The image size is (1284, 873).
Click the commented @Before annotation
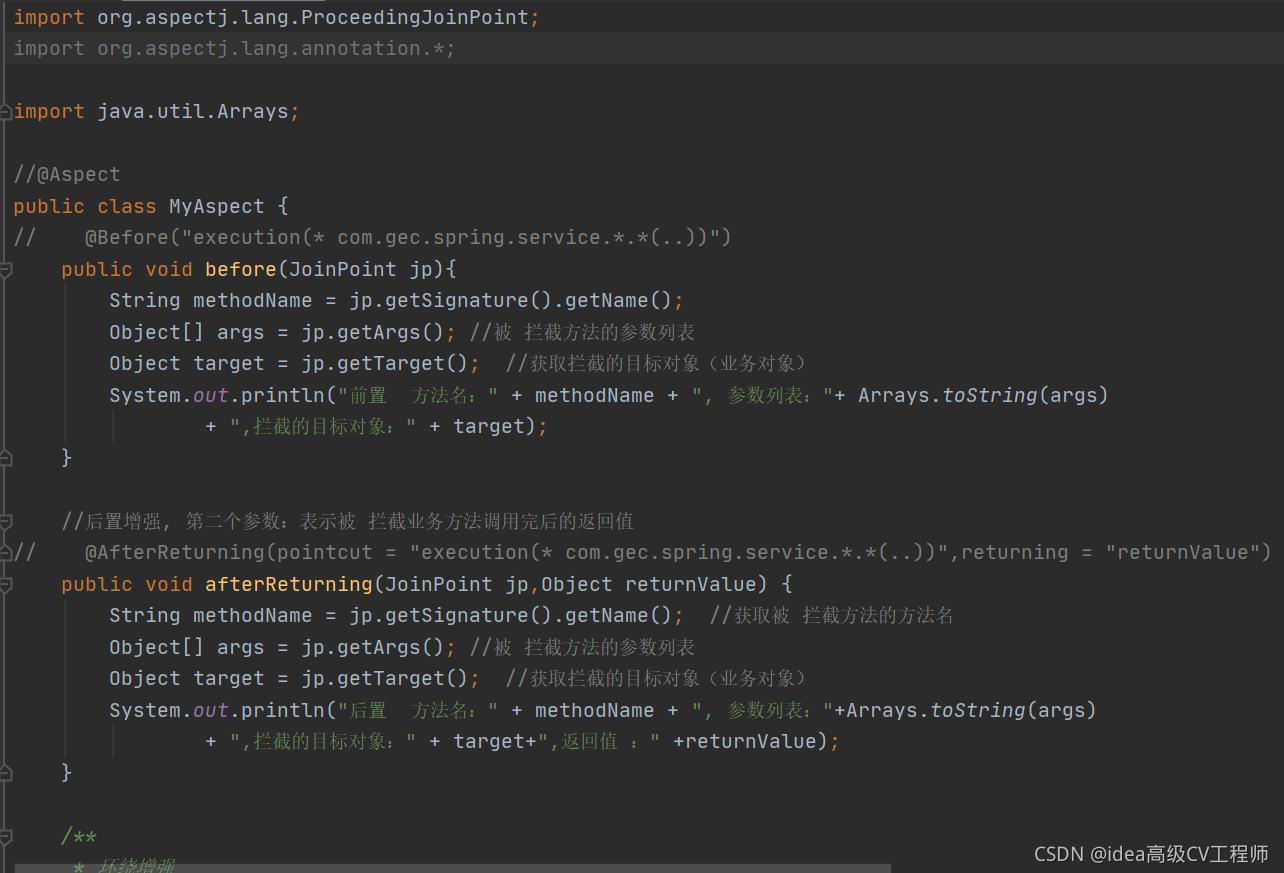[409, 237]
